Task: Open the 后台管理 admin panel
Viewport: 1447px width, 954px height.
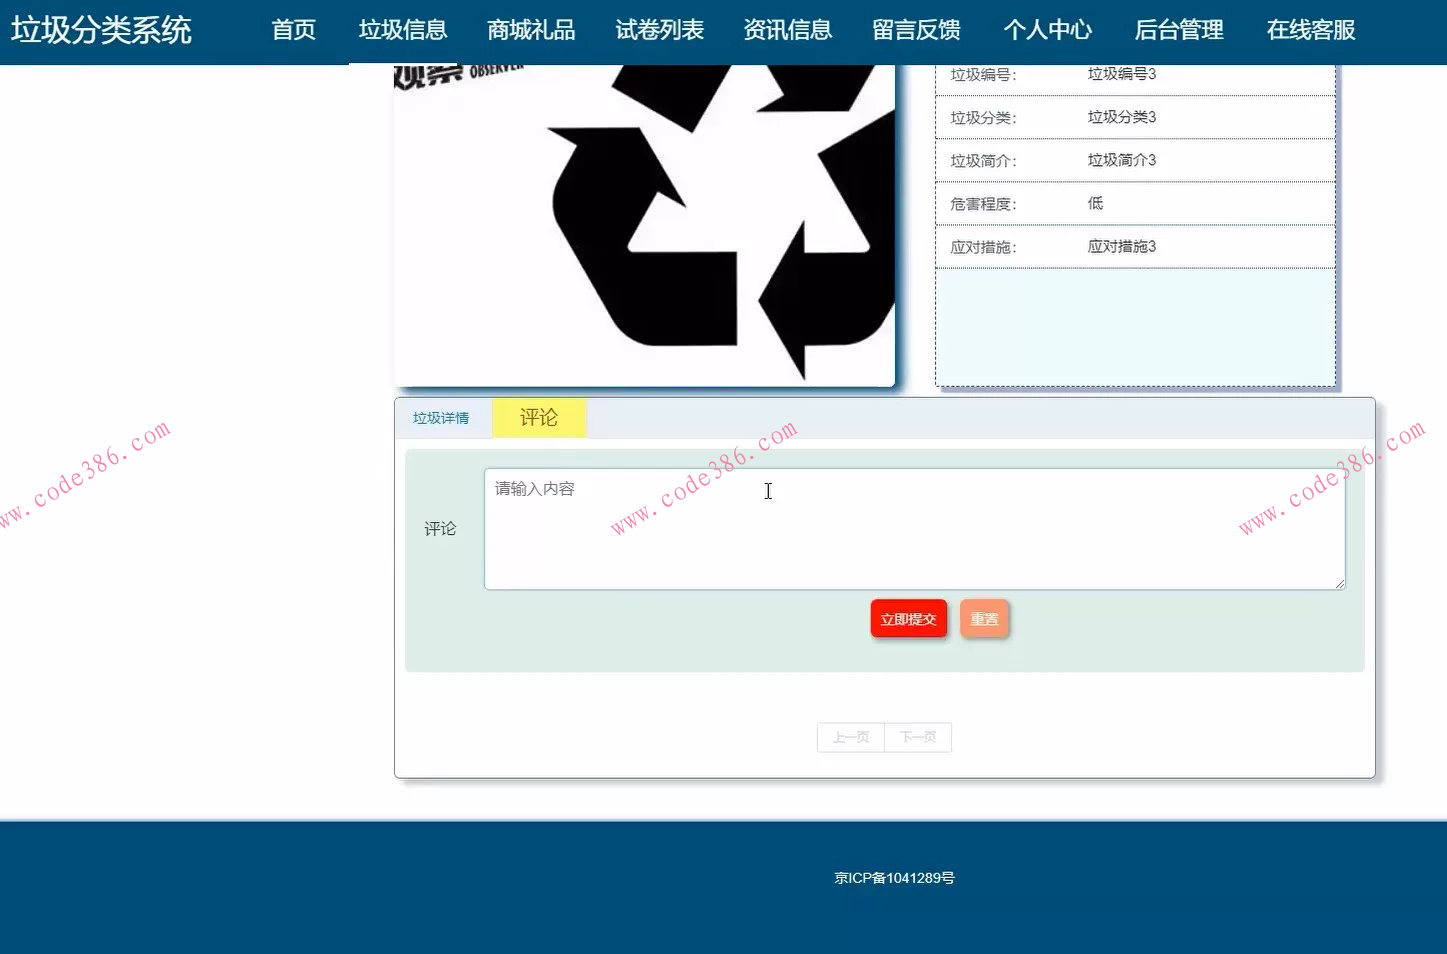Action: pos(1179,30)
